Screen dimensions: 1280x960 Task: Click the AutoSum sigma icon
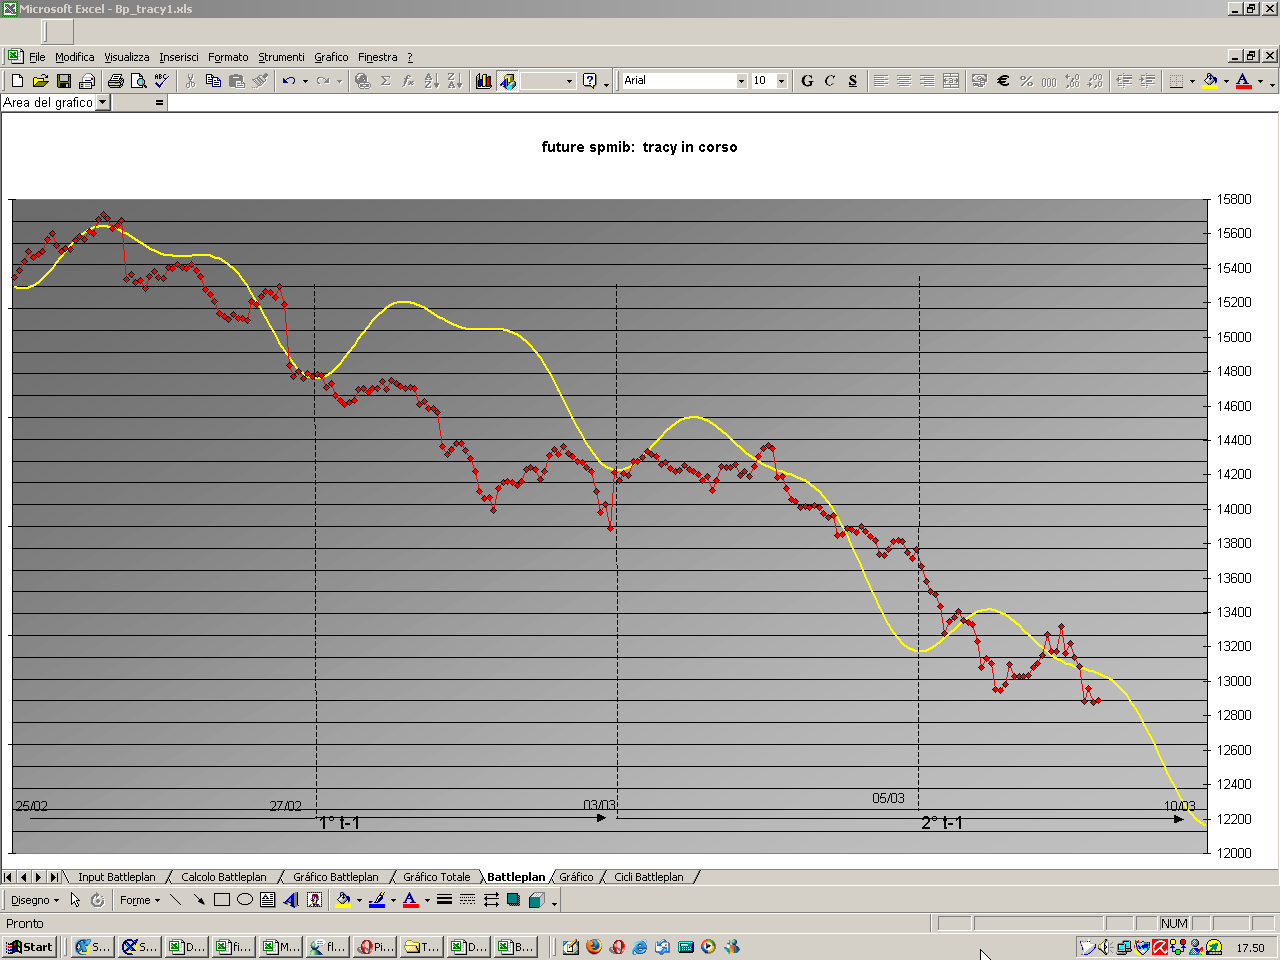(385, 81)
